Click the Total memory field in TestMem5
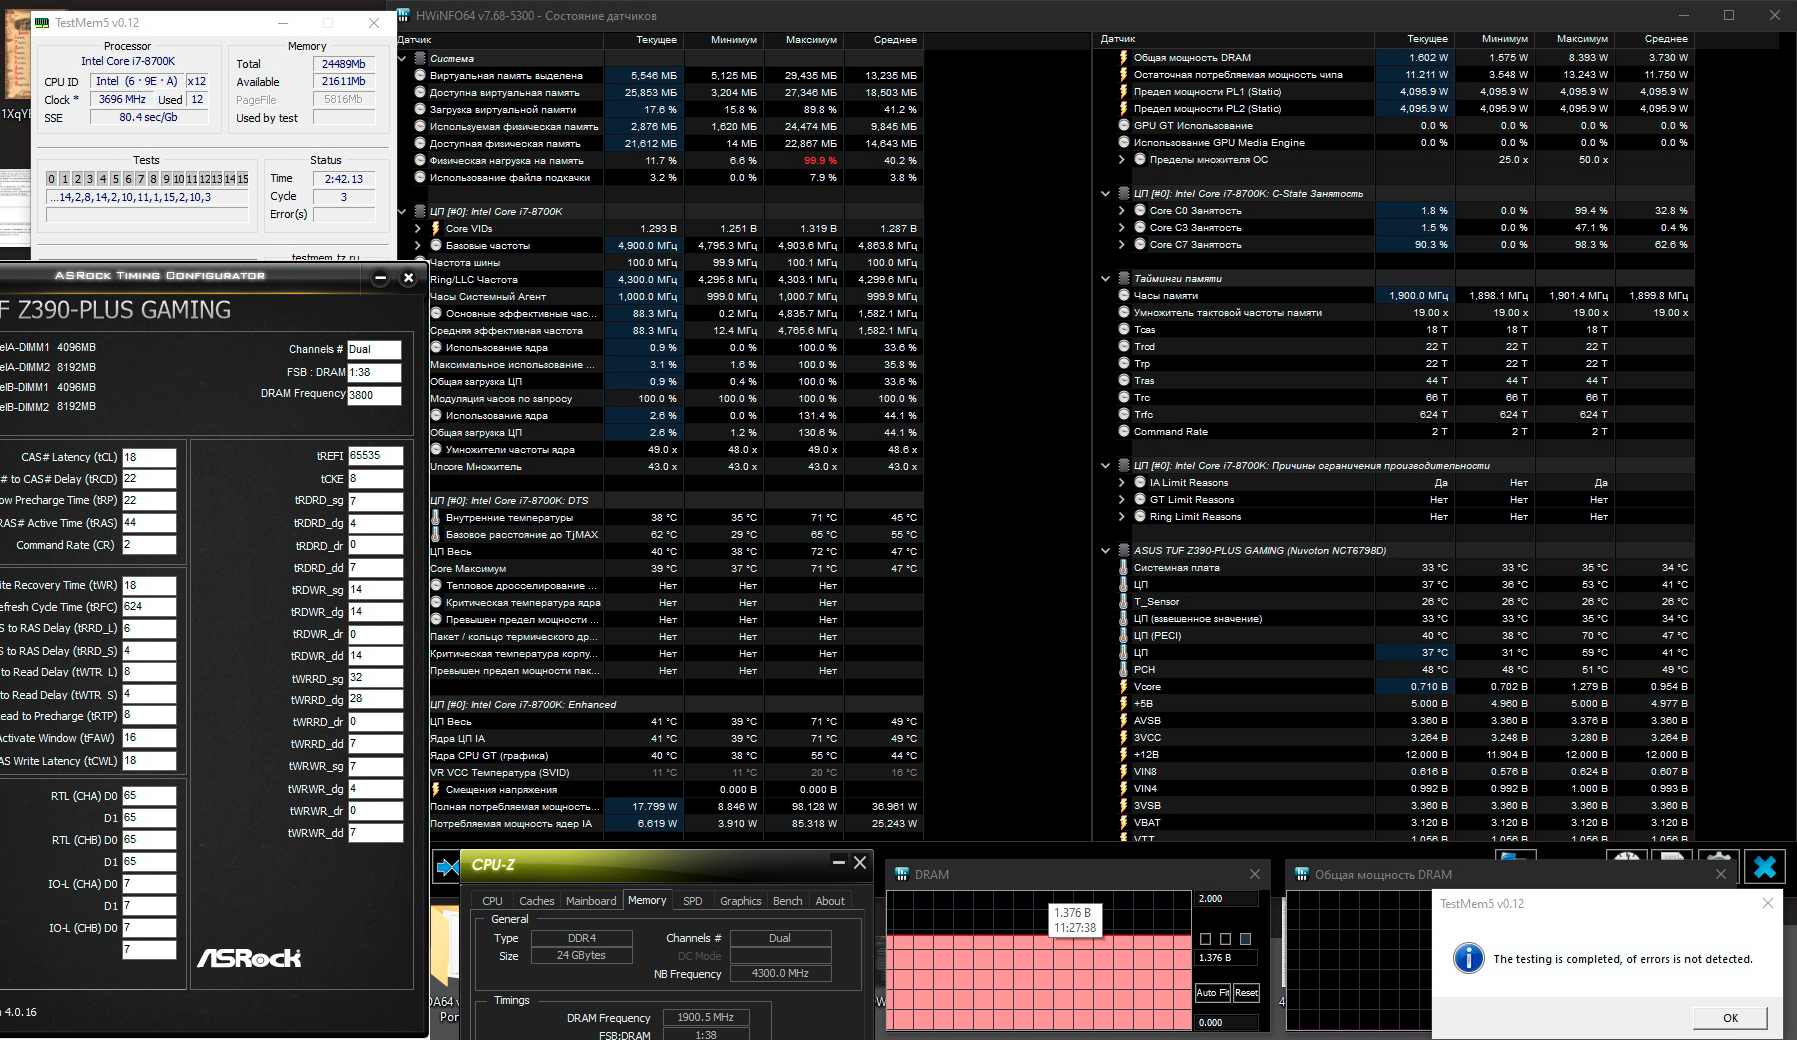 [x=344, y=63]
